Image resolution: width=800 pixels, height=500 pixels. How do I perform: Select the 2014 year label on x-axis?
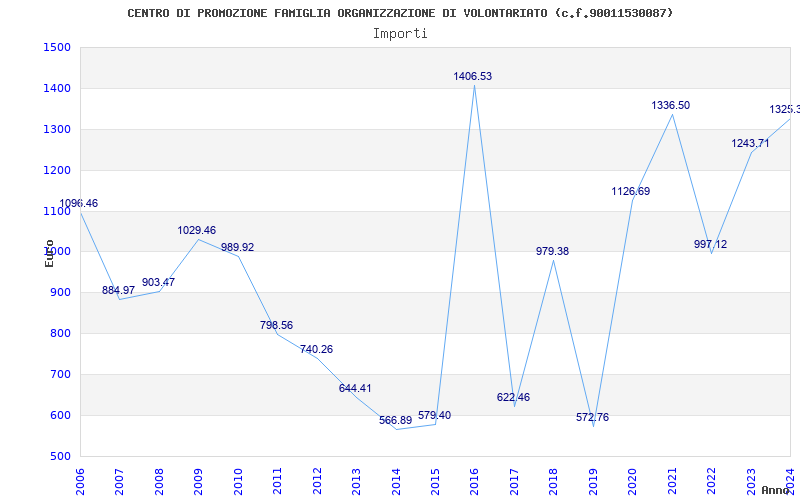(x=395, y=482)
